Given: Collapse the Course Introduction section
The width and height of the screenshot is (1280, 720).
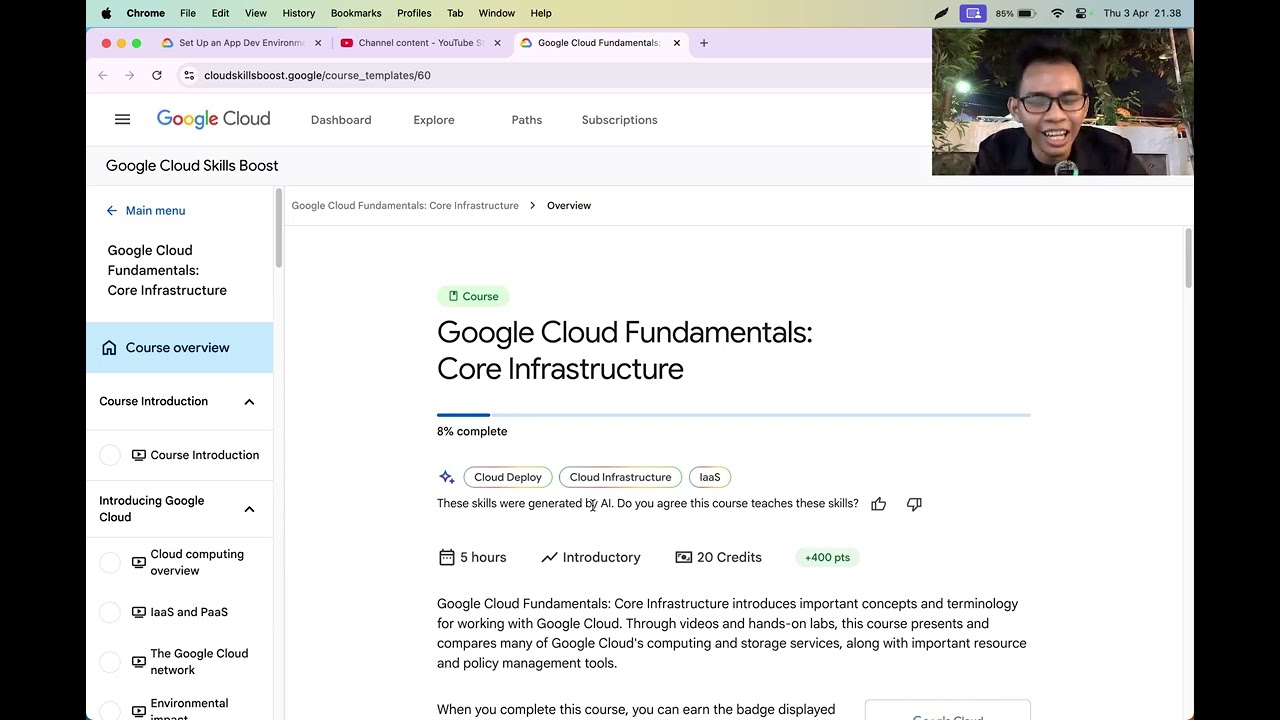Looking at the screenshot, I should (x=249, y=402).
